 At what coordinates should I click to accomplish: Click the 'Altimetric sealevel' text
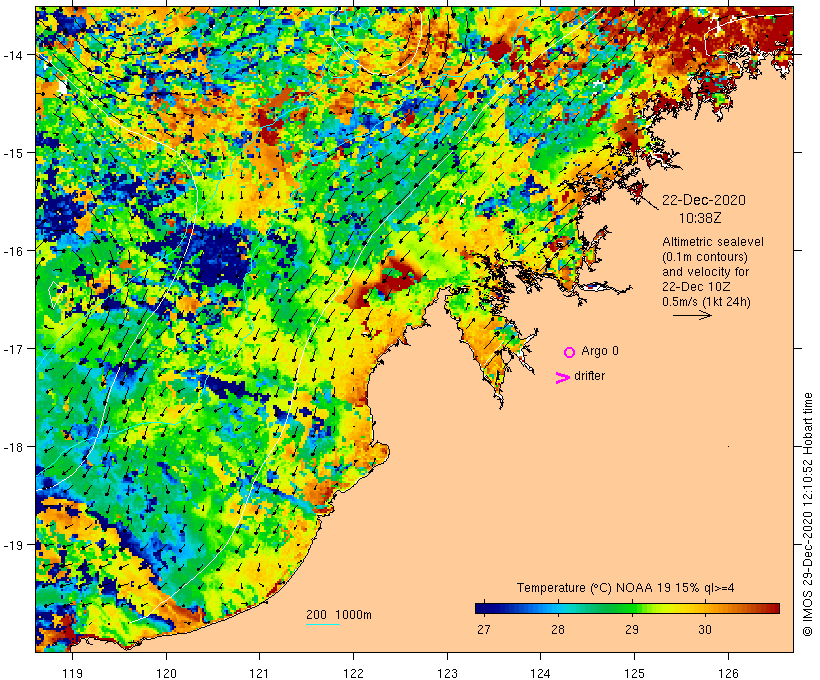pos(713,242)
